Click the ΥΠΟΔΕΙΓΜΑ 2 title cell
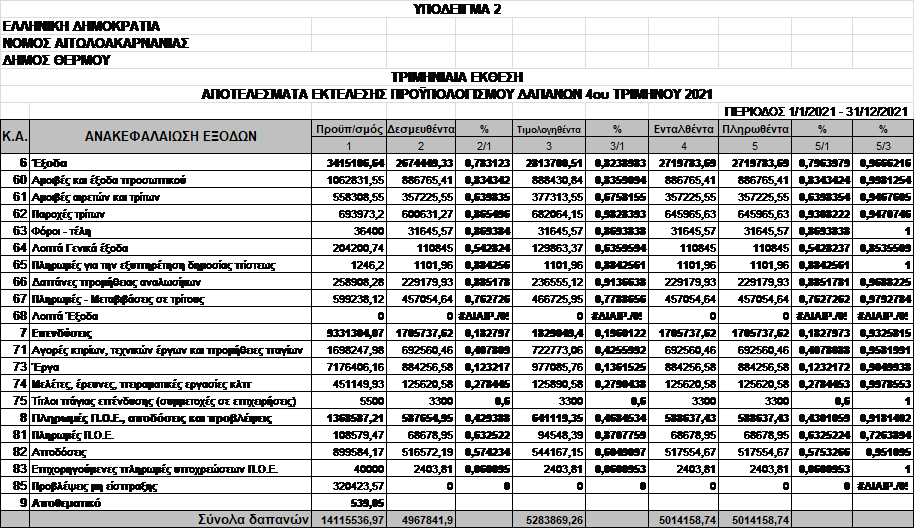The width and height of the screenshot is (915, 529). coord(457,9)
